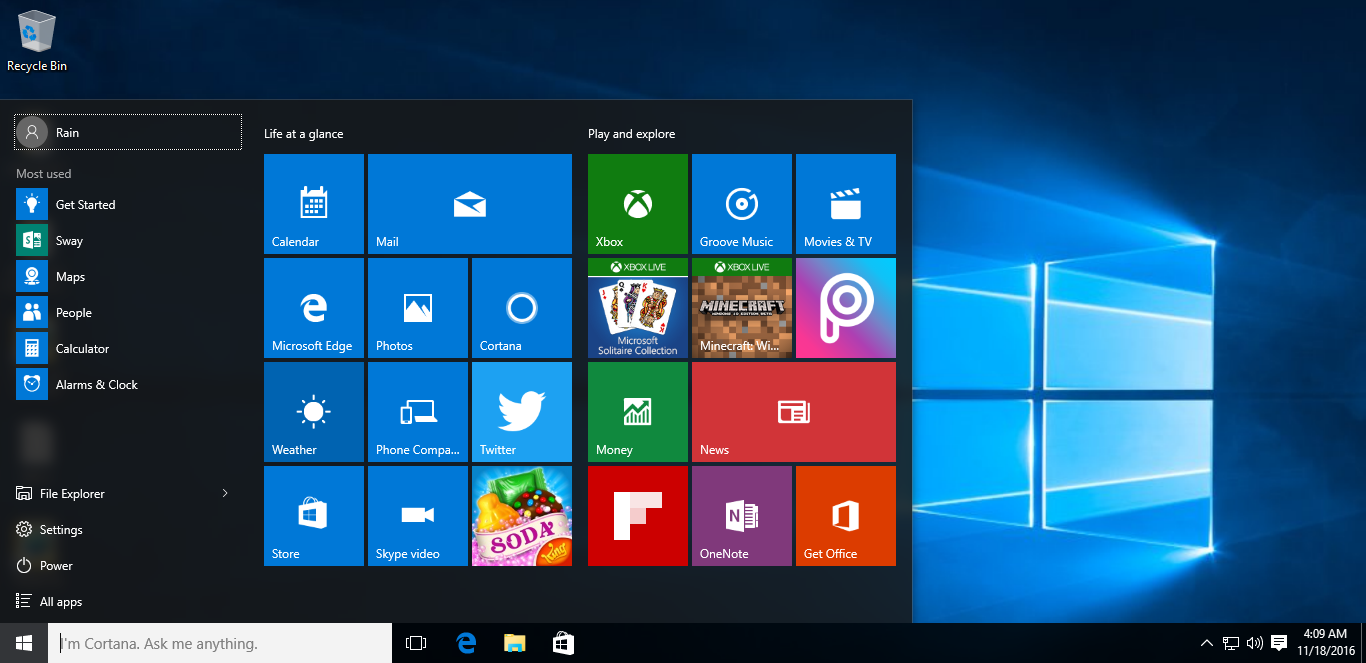The width and height of the screenshot is (1366, 663).
Task: Focus the Cortana search box
Action: point(220,643)
